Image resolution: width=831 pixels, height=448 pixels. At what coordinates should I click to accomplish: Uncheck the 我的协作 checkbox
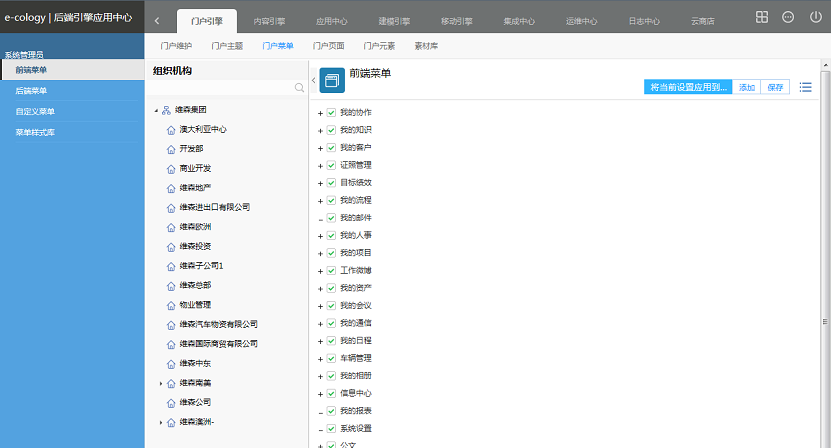(331, 112)
